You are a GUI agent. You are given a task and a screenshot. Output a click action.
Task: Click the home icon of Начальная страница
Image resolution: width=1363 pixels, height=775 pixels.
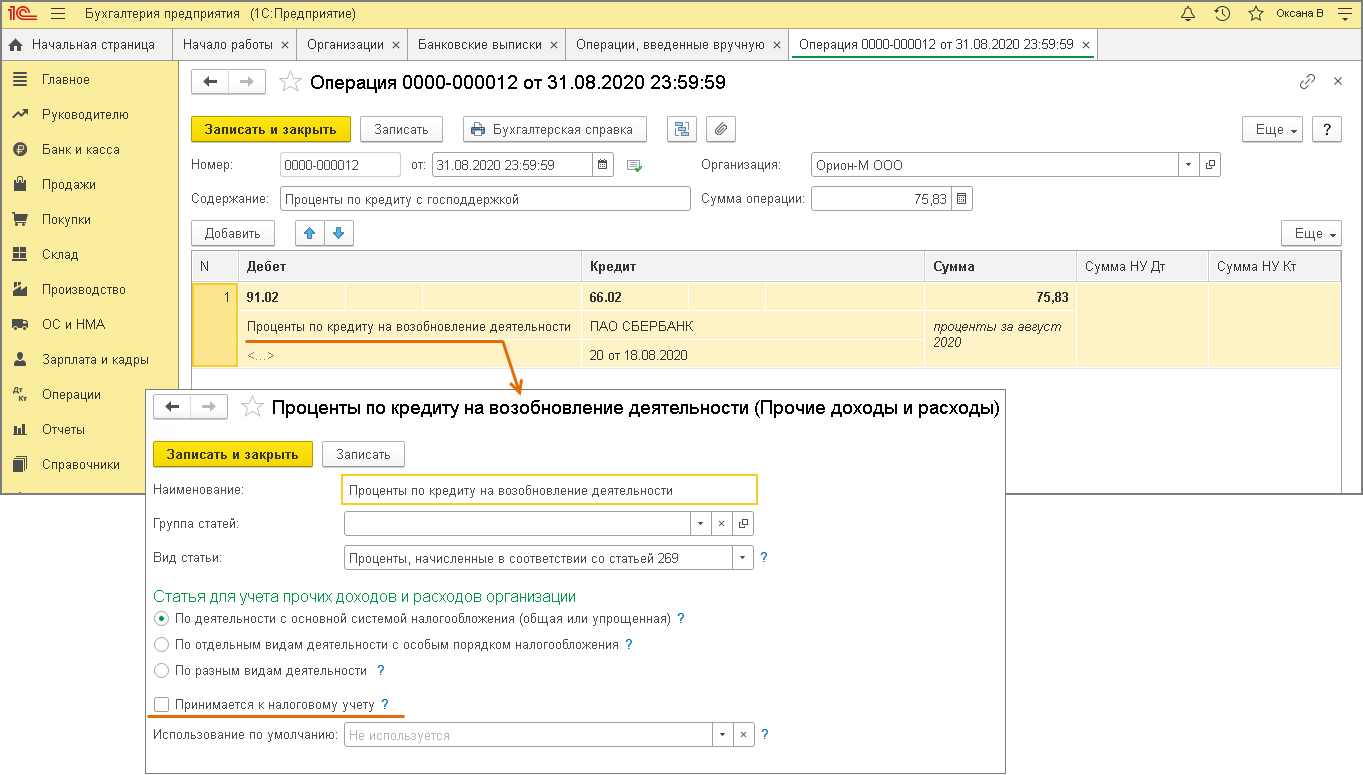16,45
